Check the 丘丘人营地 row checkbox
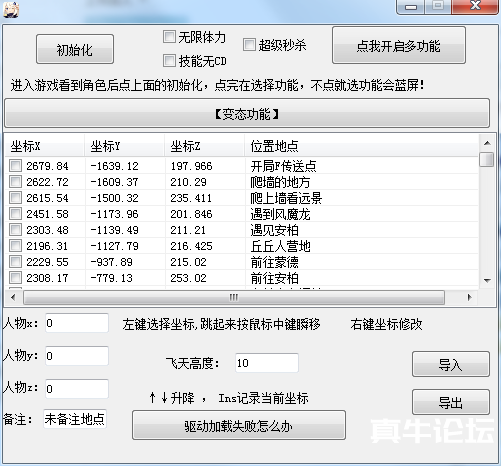Screen dimensions: 501x466 [x=15, y=246]
